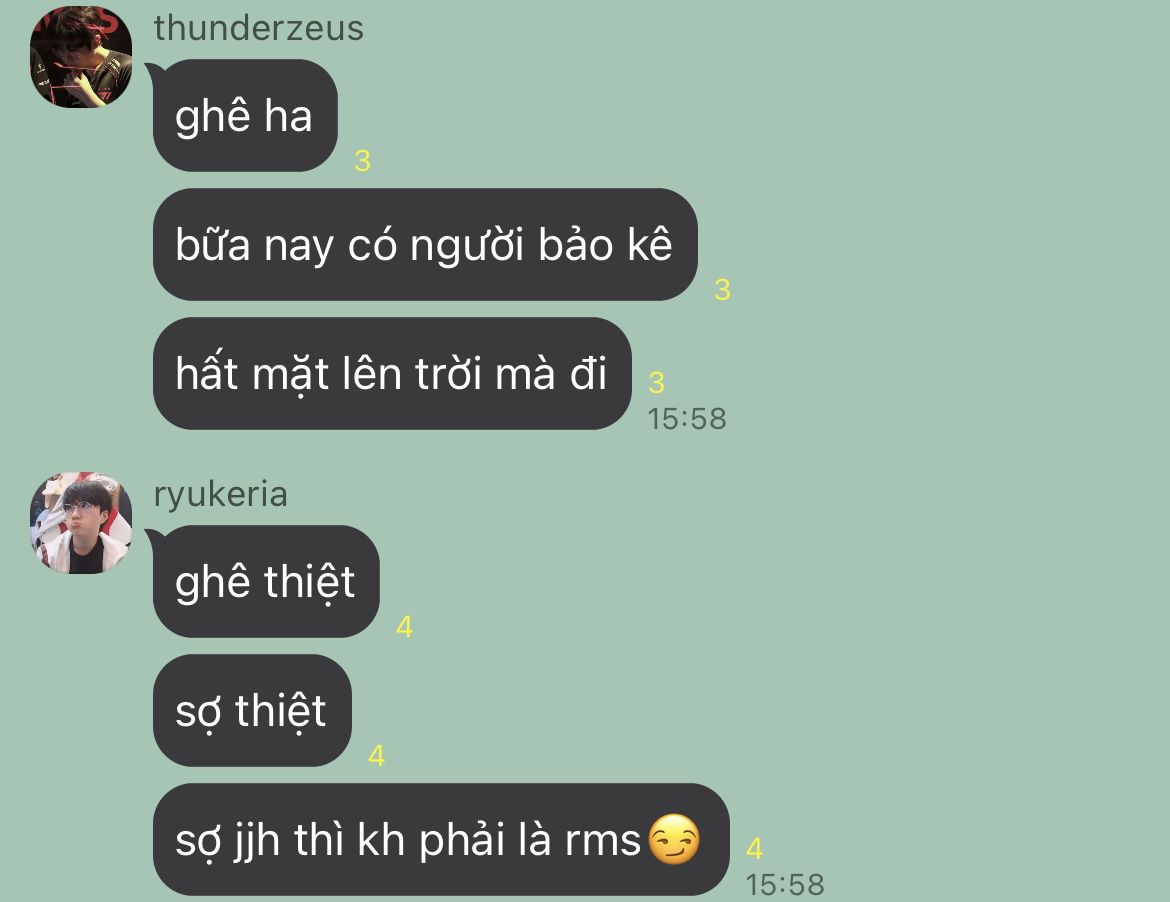Click empty chat background right of messages
Screen dimensions: 1170x902
tap(970, 448)
